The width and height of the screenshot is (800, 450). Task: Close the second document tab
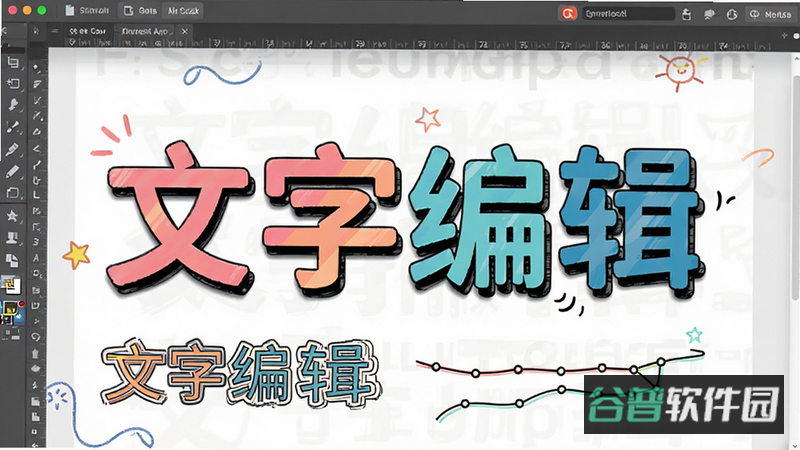point(185,31)
